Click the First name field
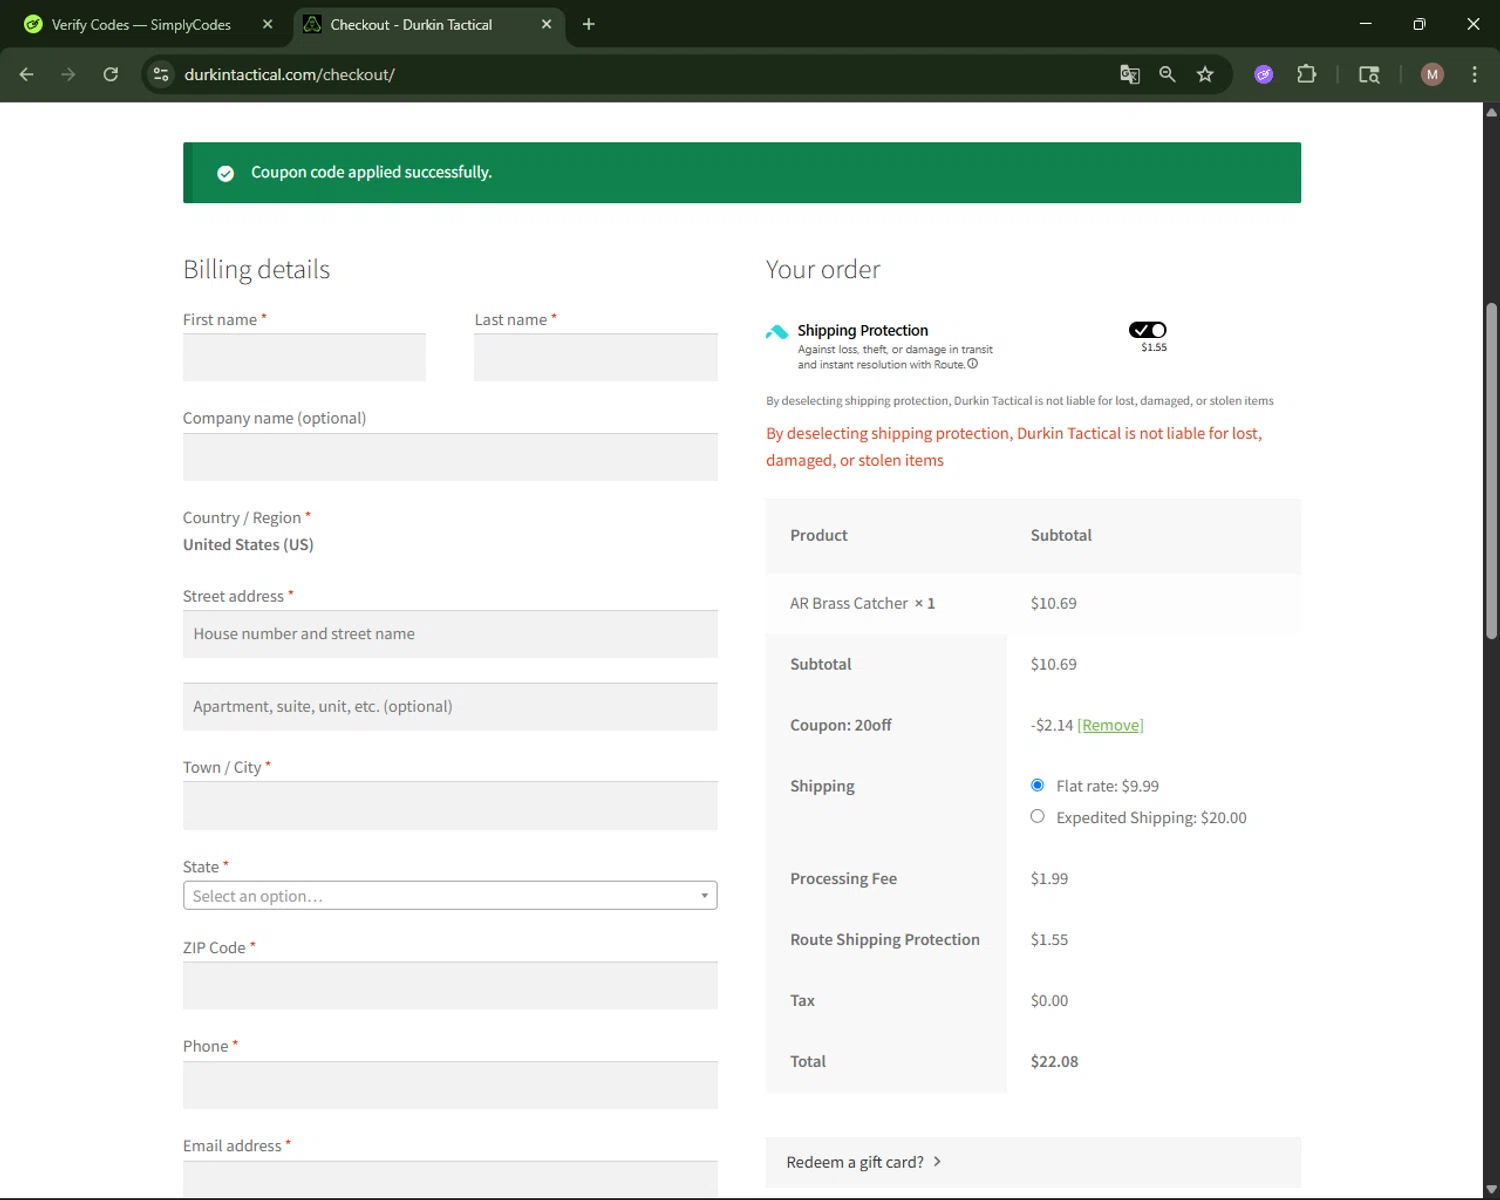Image resolution: width=1500 pixels, height=1200 pixels. click(x=304, y=357)
